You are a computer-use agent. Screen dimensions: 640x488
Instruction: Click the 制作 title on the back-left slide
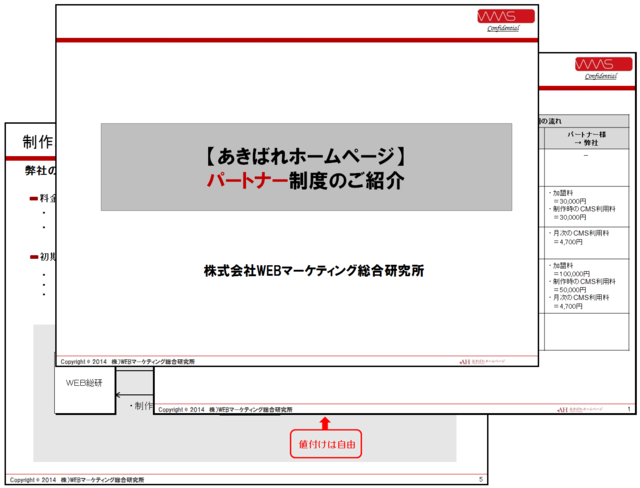[38, 142]
